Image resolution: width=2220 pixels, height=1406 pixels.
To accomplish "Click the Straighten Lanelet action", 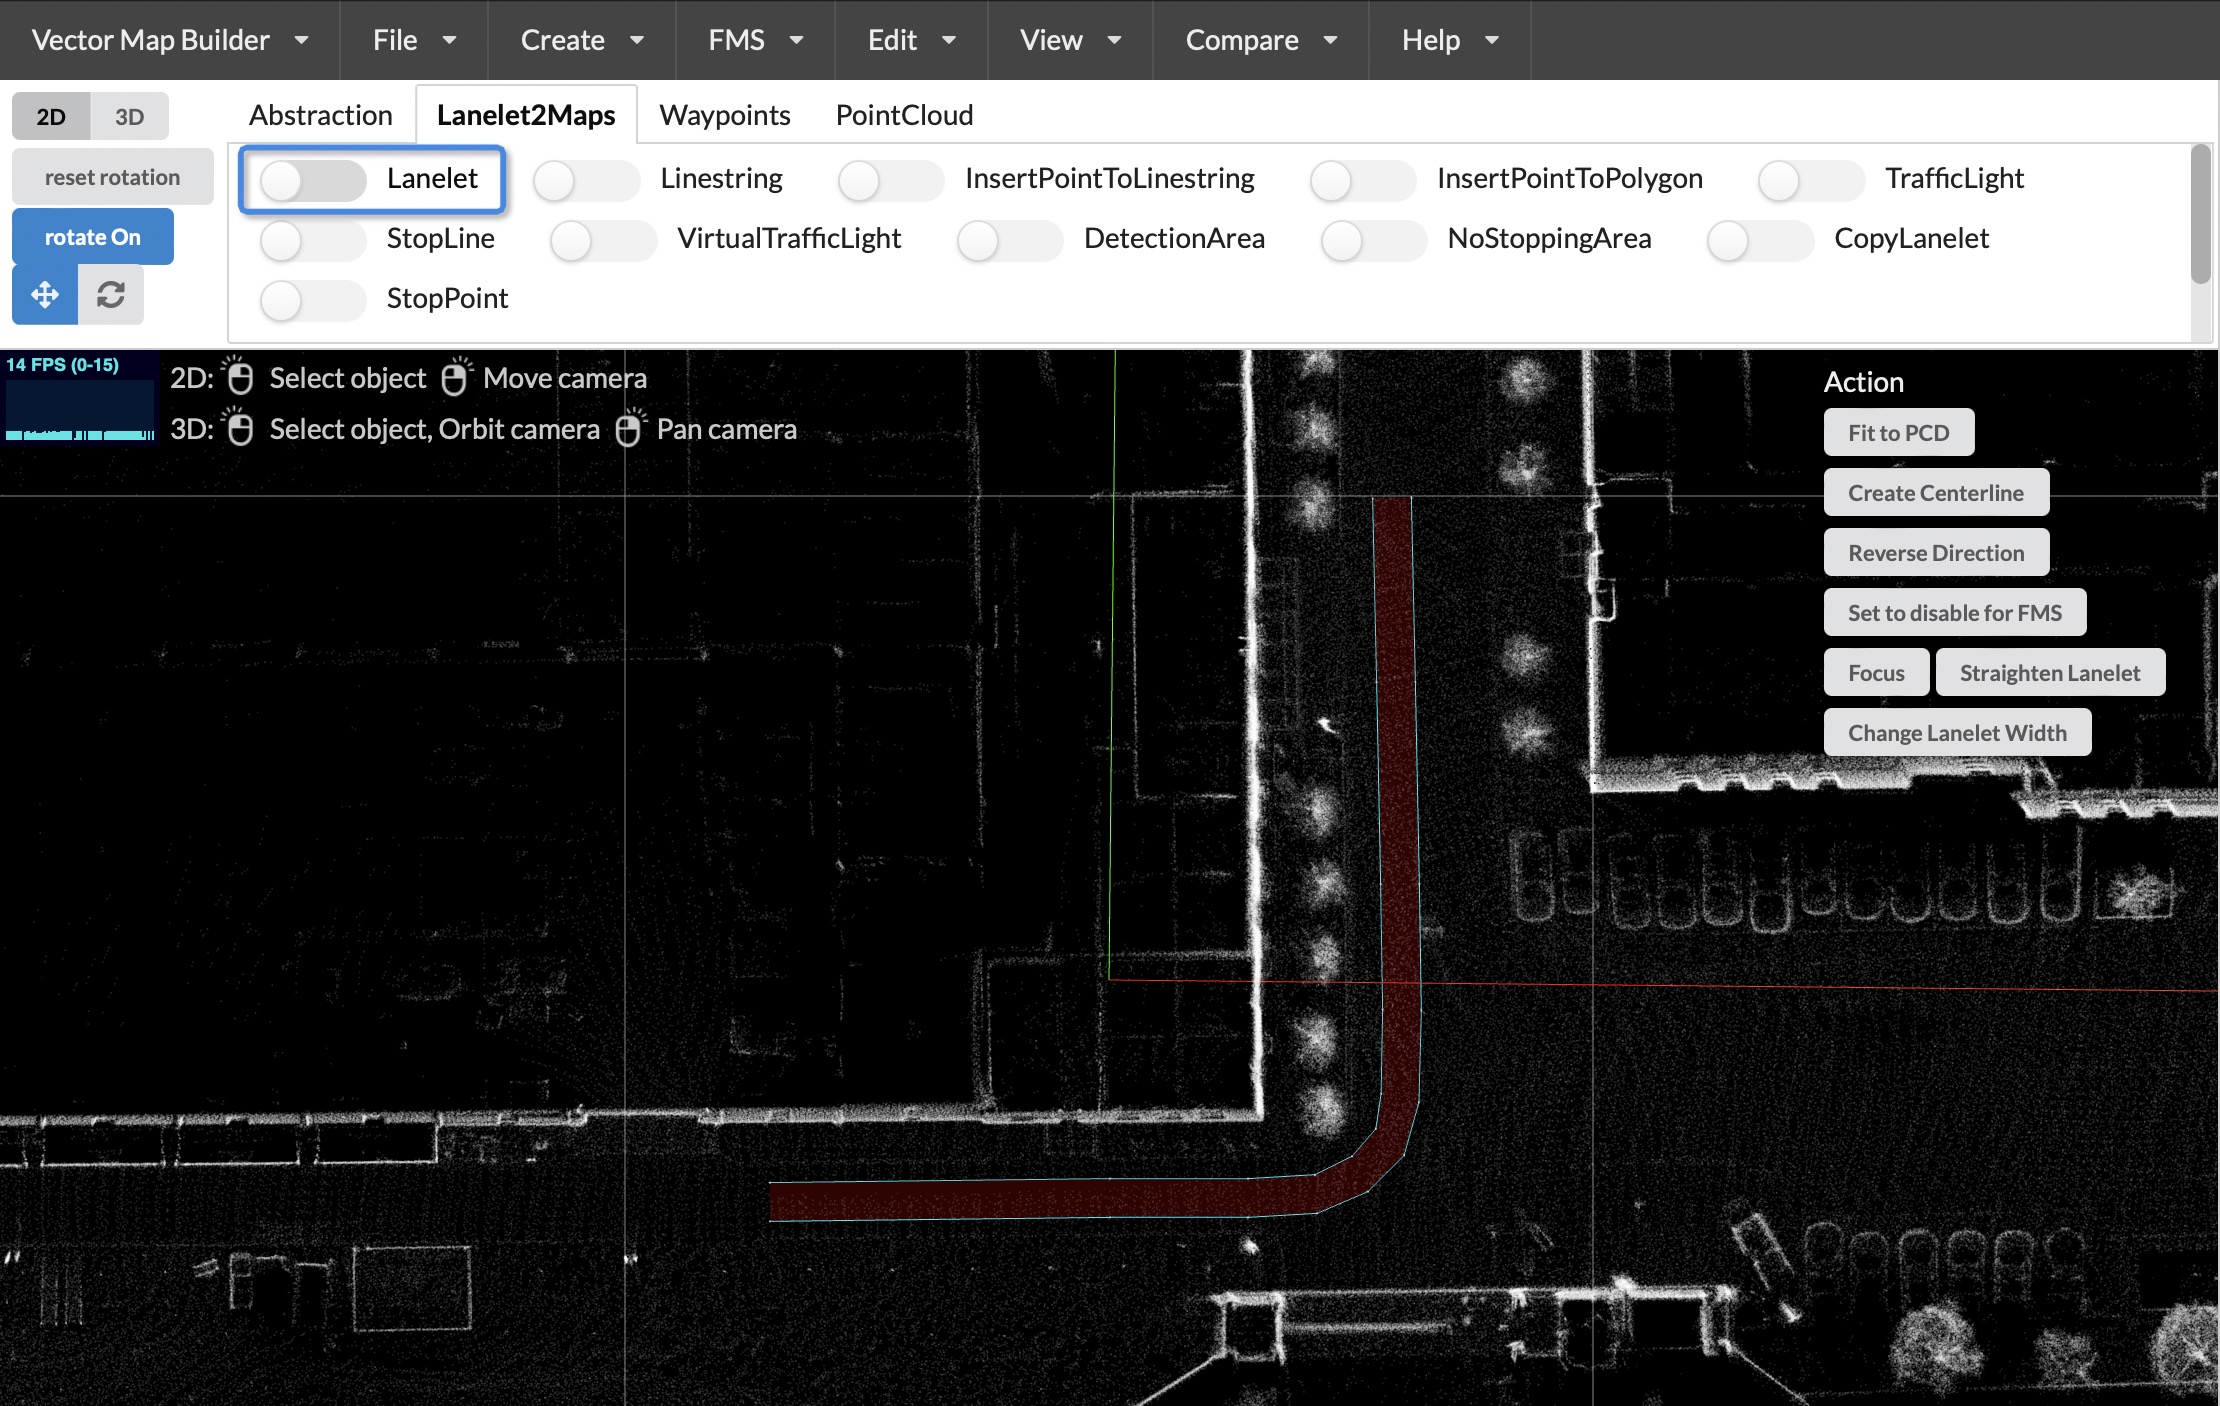I will [x=2050, y=671].
